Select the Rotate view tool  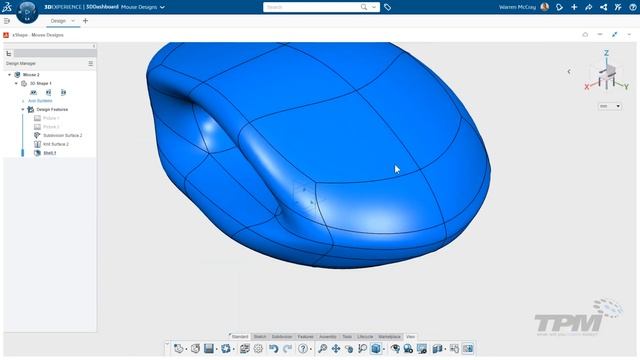tap(349, 349)
